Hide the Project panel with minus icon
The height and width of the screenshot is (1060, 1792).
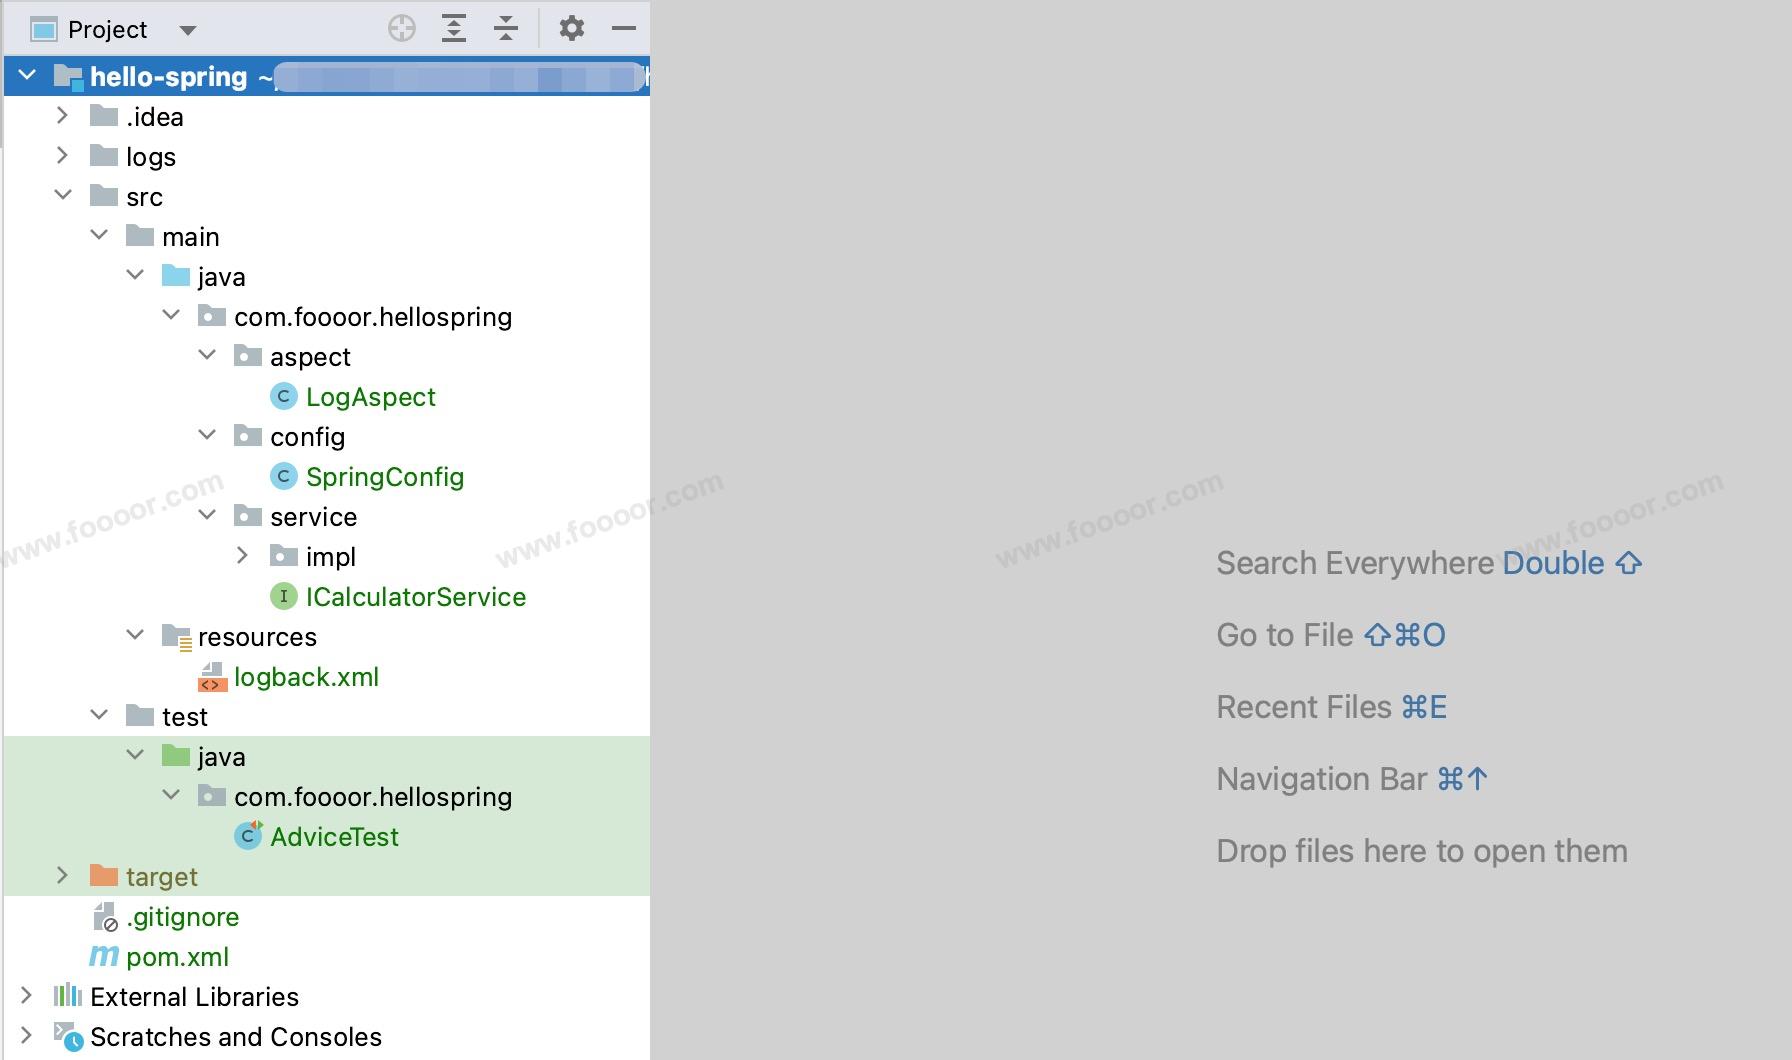tap(623, 29)
